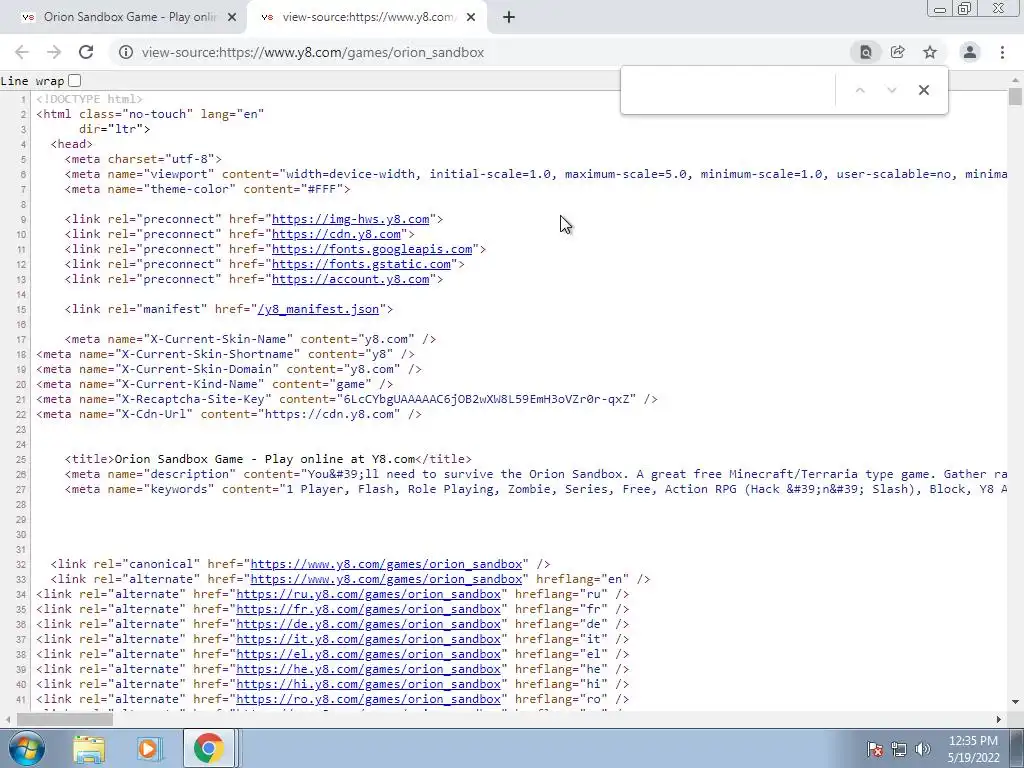
Task: Bookmark this tab with the star
Action: click(930, 52)
